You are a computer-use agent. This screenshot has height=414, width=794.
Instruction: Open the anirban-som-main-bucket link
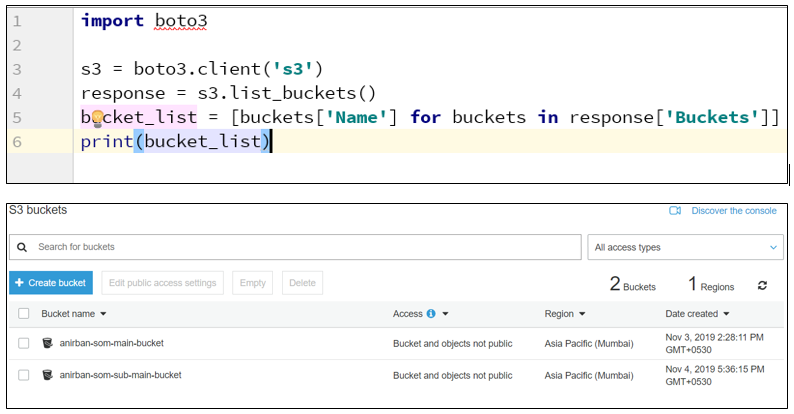click(111, 343)
